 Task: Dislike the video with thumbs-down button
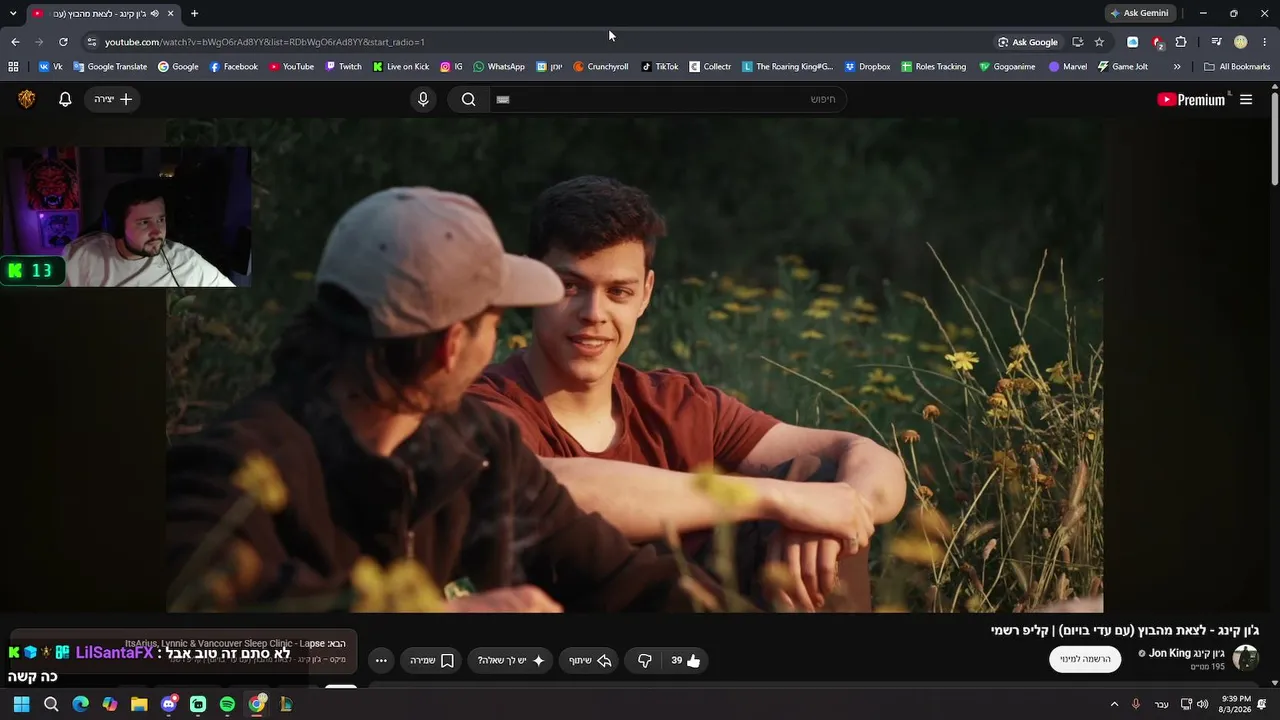(x=645, y=660)
